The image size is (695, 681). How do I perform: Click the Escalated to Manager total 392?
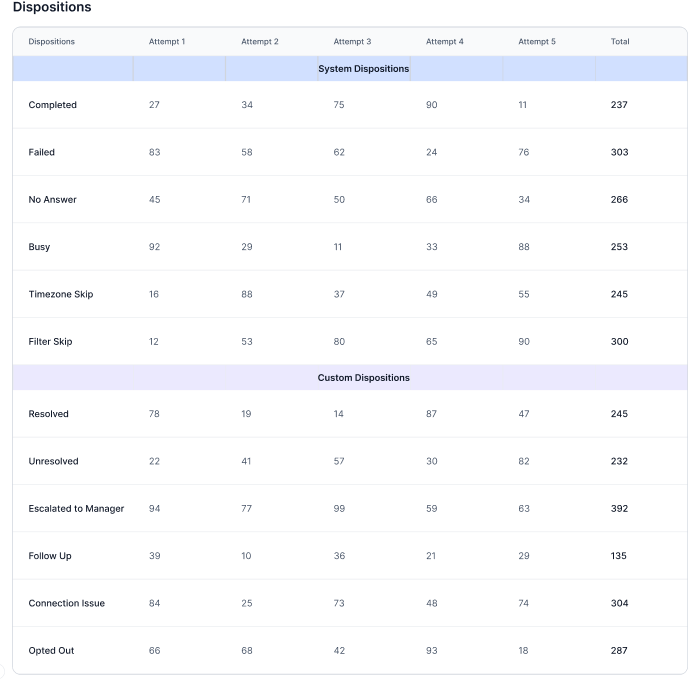pos(619,509)
